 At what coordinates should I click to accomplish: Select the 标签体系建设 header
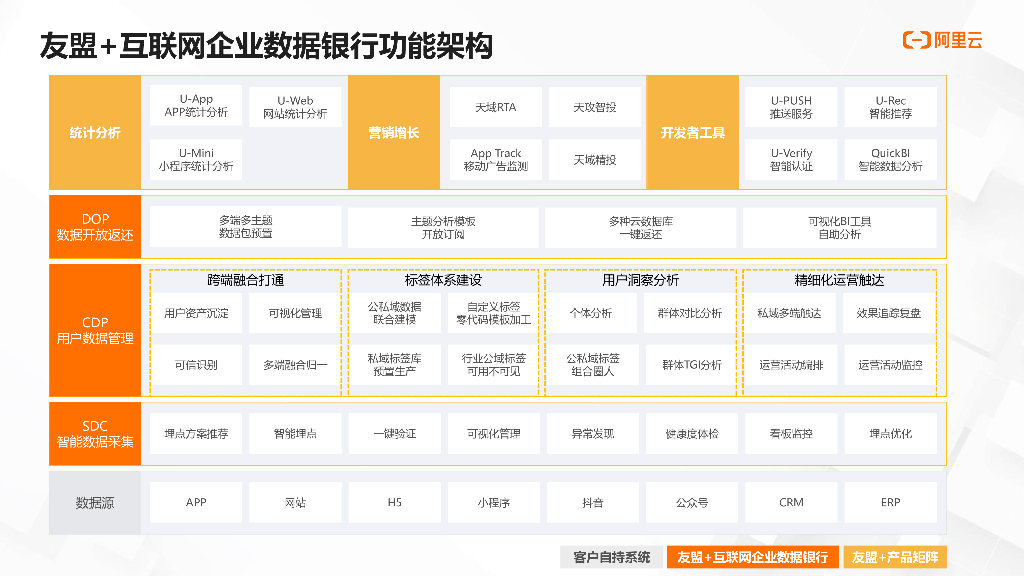[443, 280]
